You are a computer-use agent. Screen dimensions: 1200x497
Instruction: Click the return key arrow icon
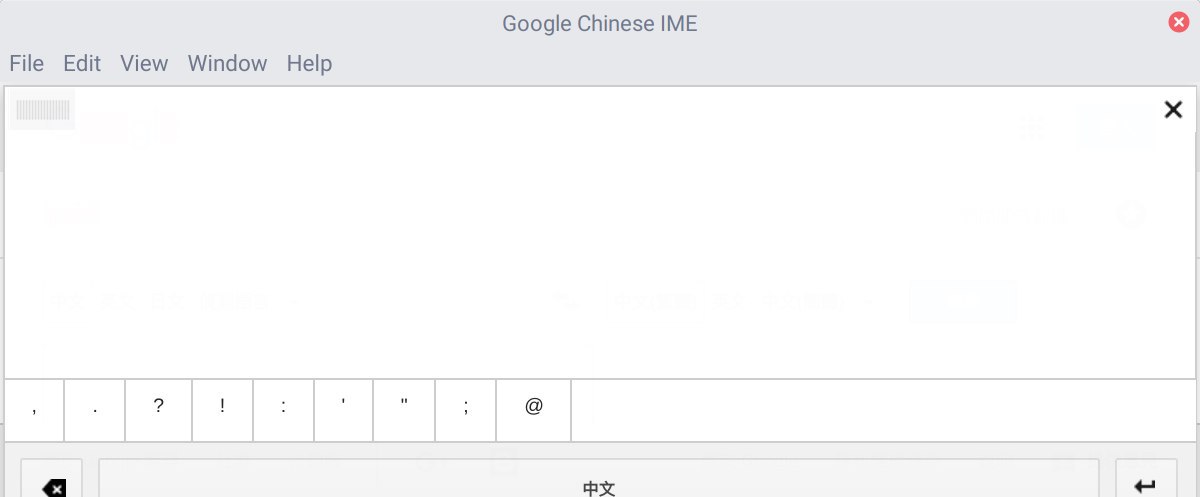coord(1146,486)
